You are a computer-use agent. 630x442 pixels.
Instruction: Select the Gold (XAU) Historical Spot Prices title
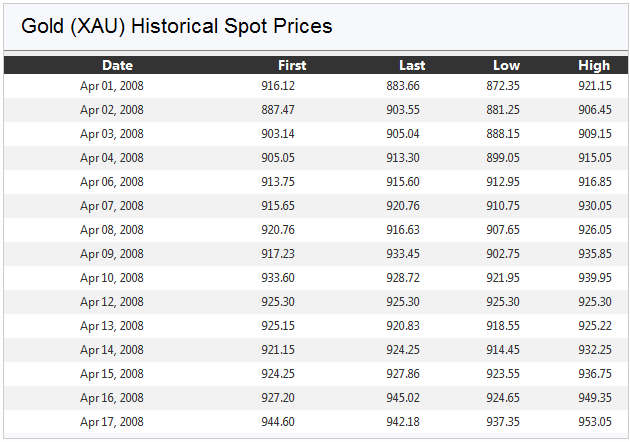tap(177, 26)
